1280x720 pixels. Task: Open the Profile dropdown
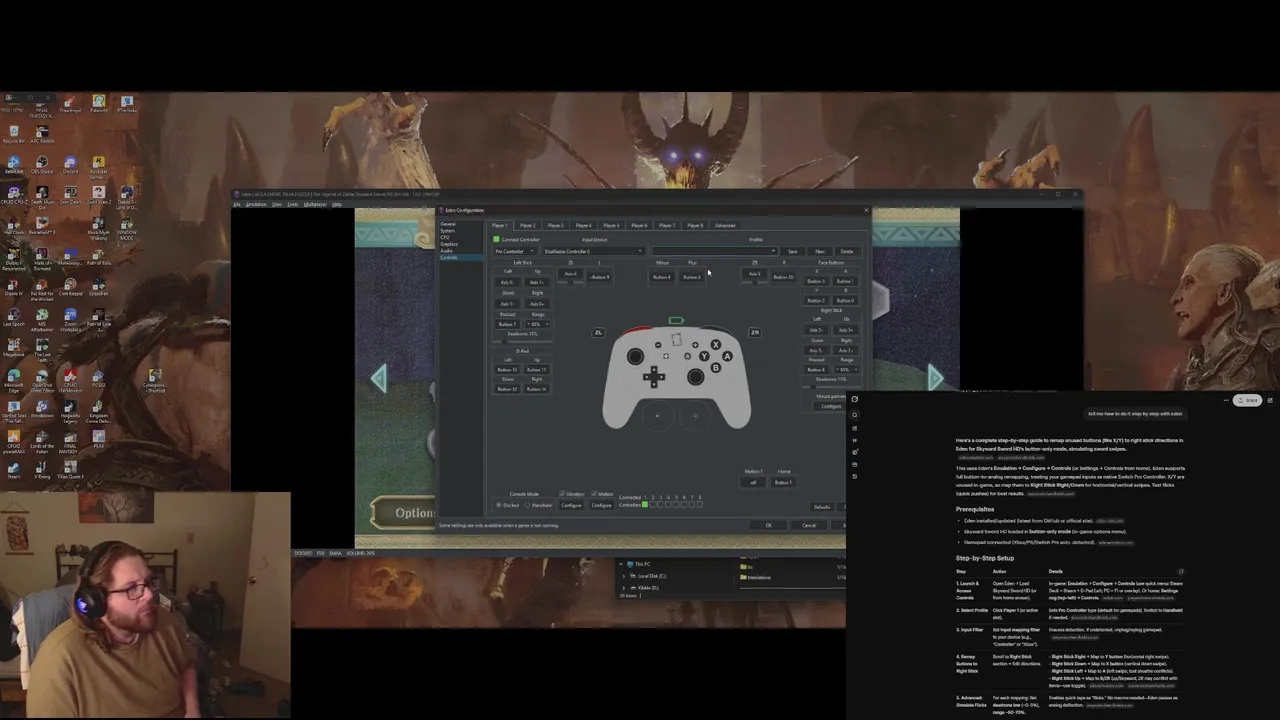pos(714,251)
